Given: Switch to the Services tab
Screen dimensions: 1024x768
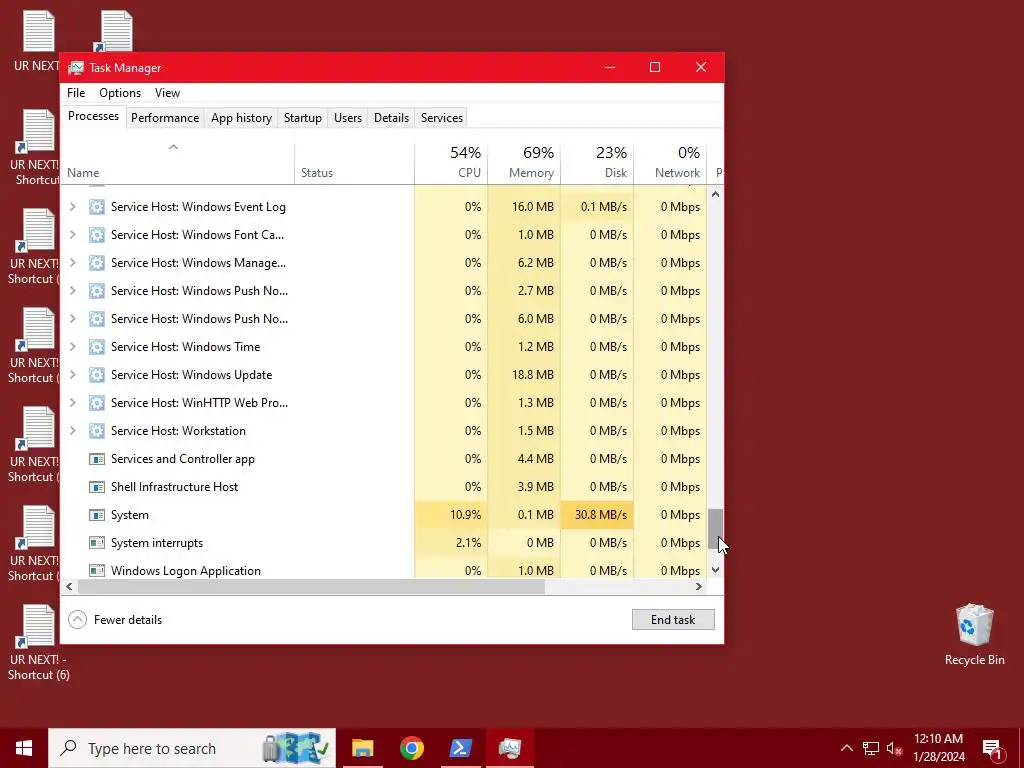Looking at the screenshot, I should (x=441, y=118).
